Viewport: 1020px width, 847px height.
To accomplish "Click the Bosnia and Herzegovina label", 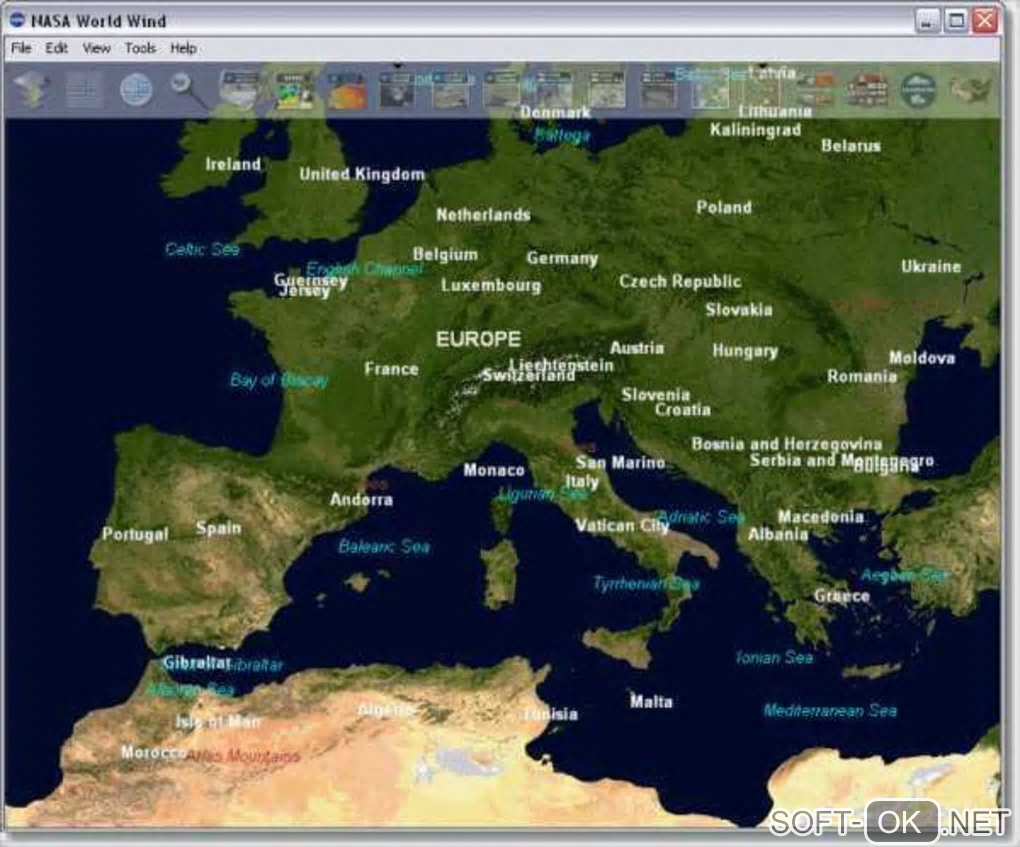I will (x=786, y=444).
